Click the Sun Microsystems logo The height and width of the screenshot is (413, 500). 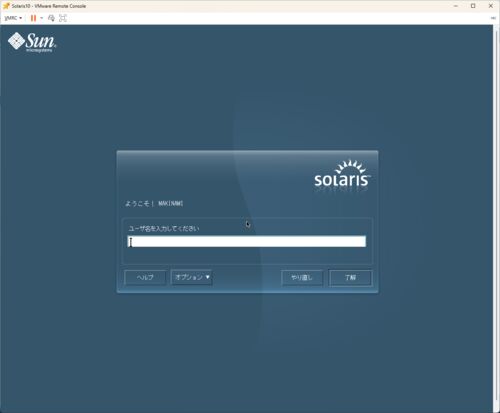pos(32,42)
